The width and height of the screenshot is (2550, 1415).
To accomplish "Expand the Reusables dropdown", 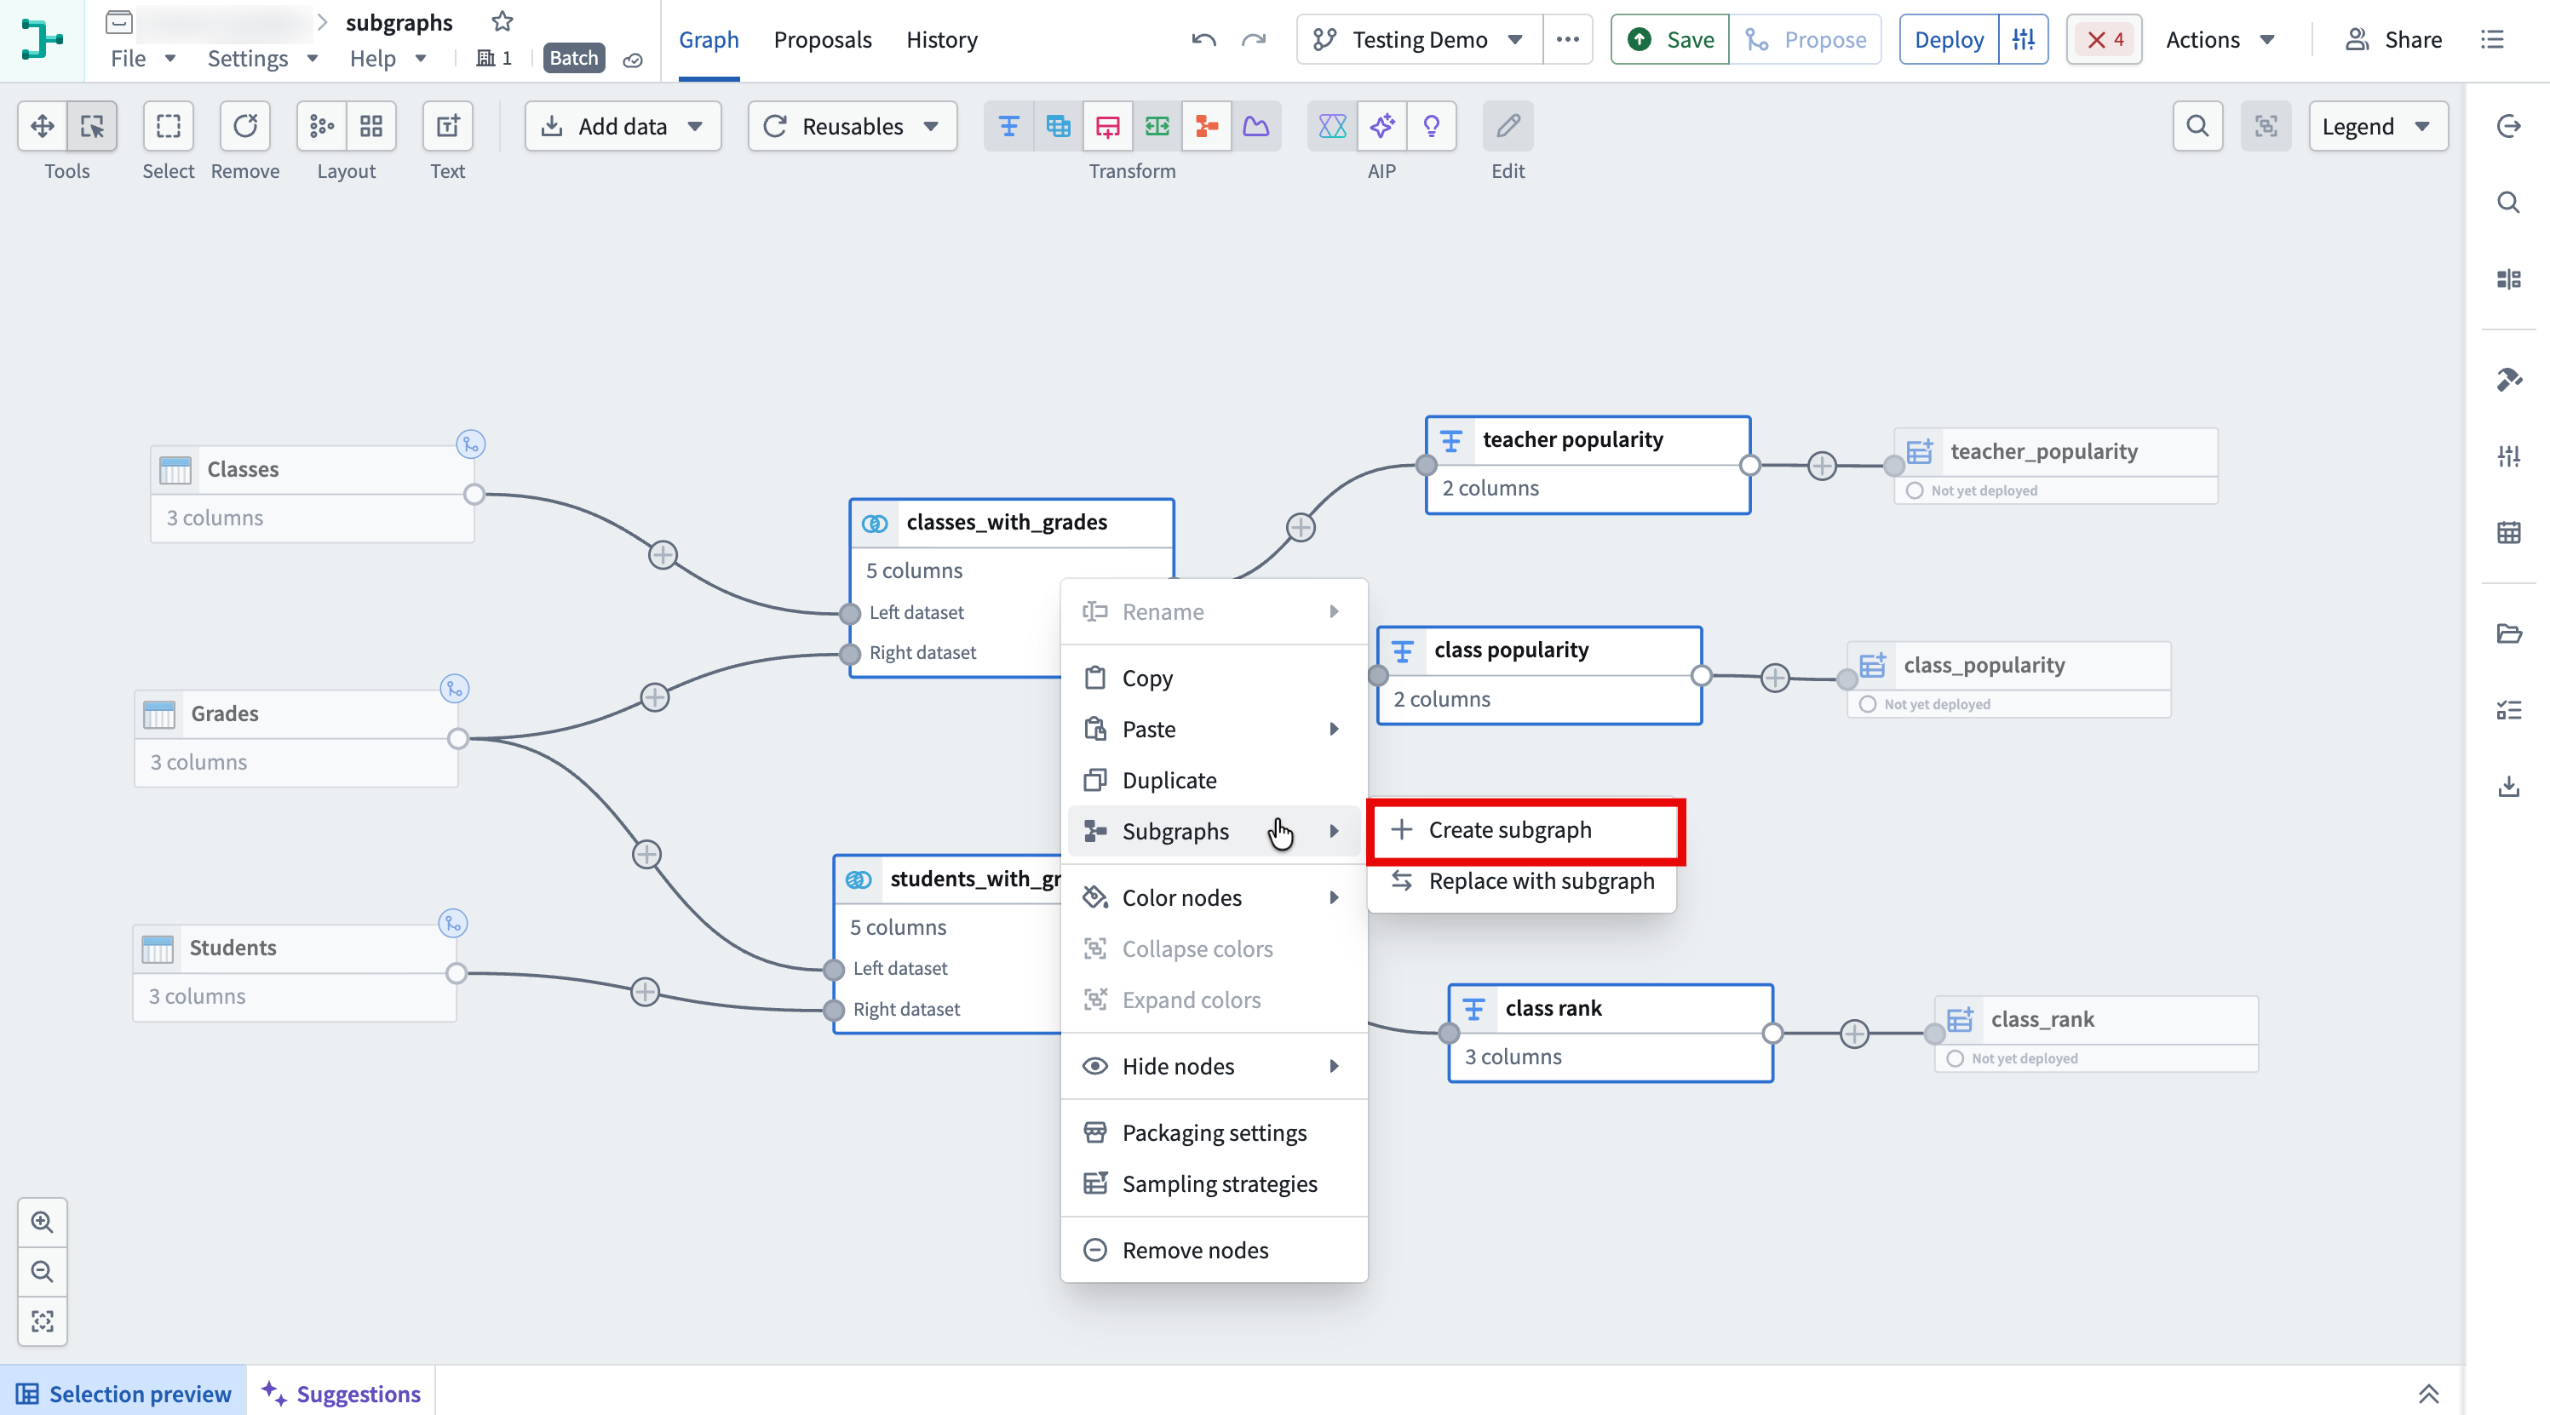I will 852,126.
